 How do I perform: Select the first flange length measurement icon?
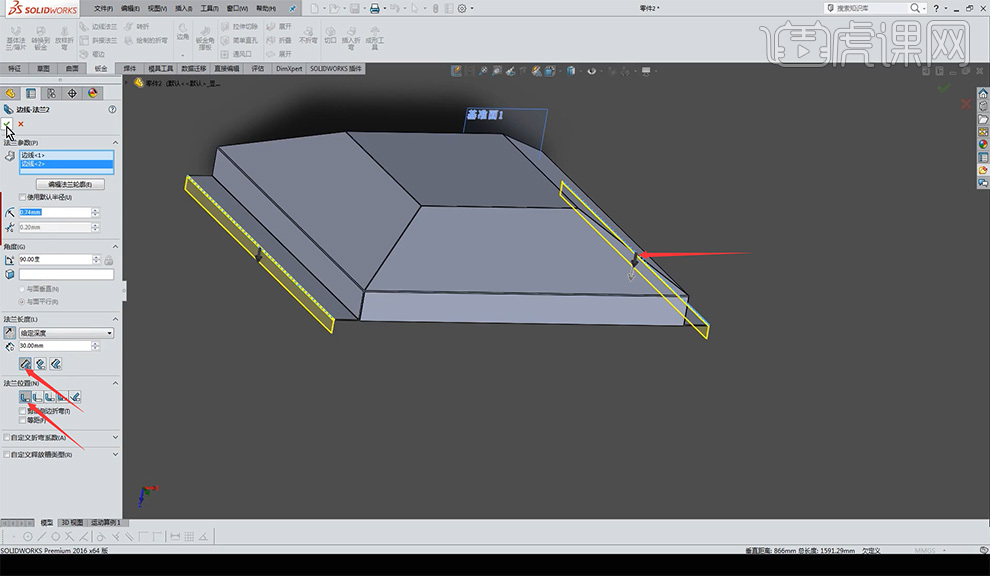[x=25, y=363]
